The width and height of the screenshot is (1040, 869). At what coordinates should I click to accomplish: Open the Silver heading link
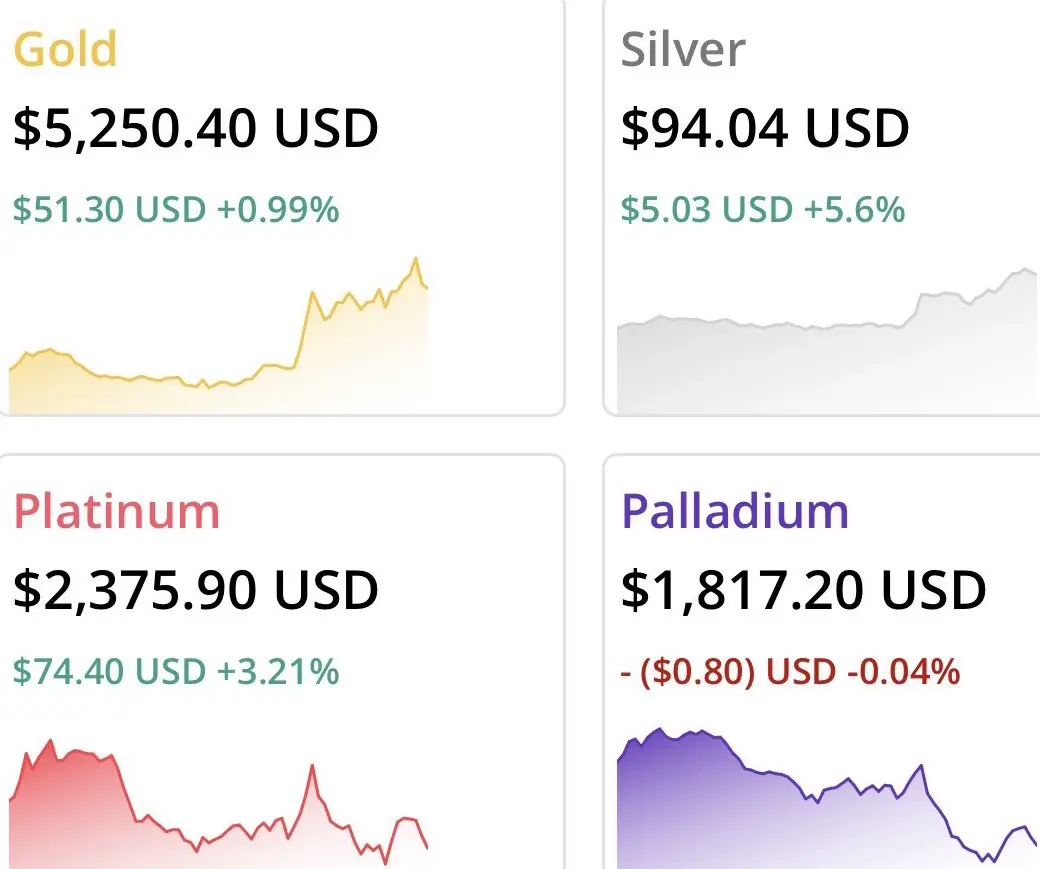point(683,49)
